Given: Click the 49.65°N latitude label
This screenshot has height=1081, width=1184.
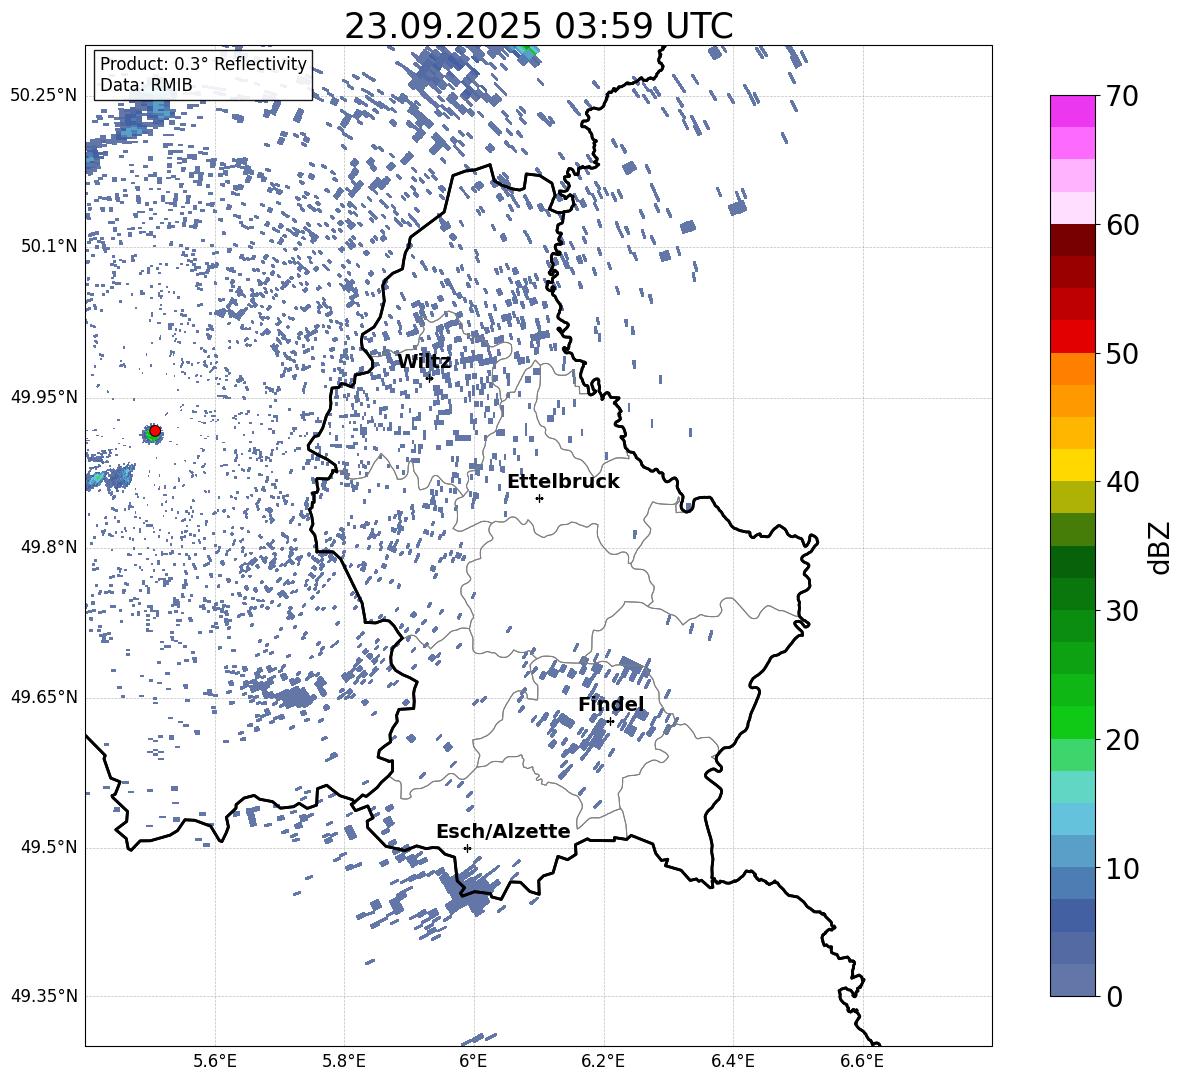Looking at the screenshot, I should [x=44, y=696].
